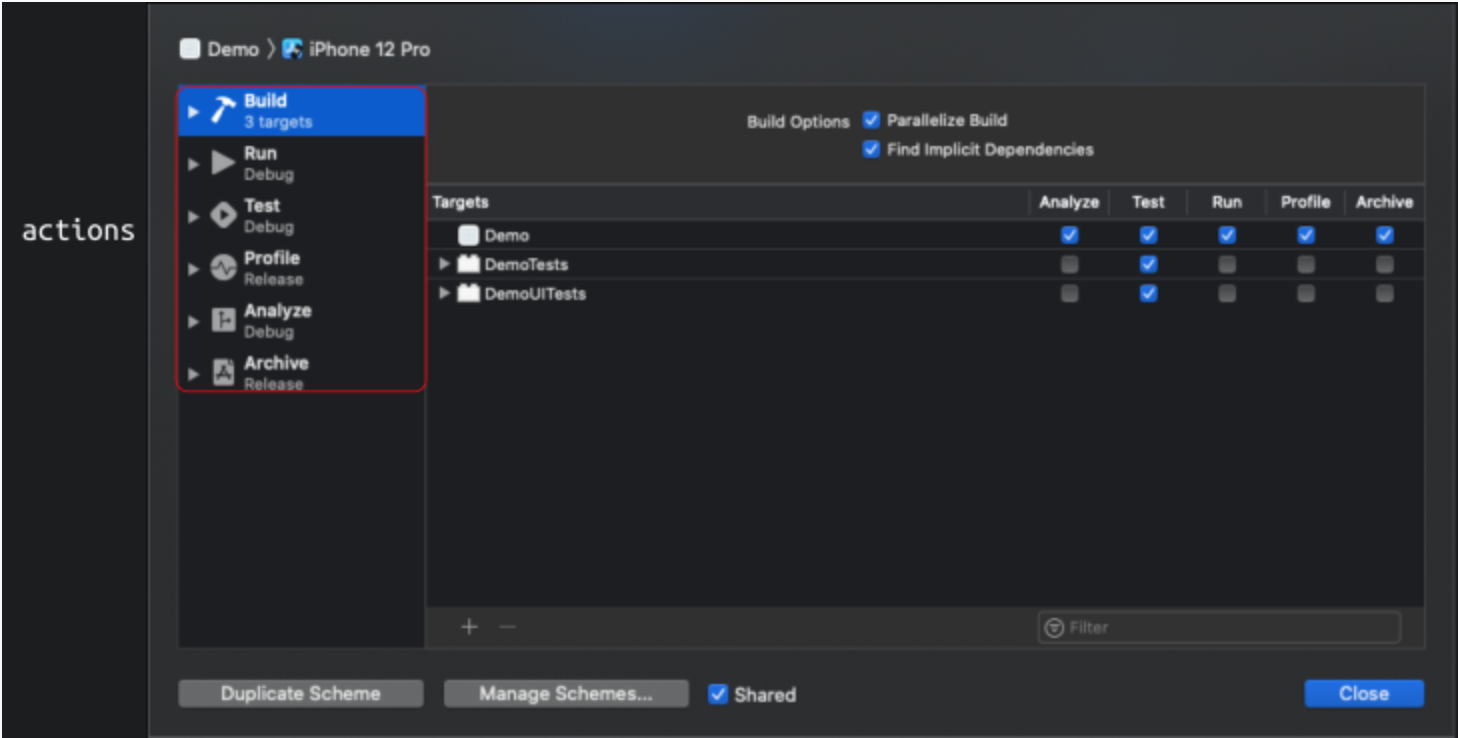Click the Test column header

[x=1148, y=202]
